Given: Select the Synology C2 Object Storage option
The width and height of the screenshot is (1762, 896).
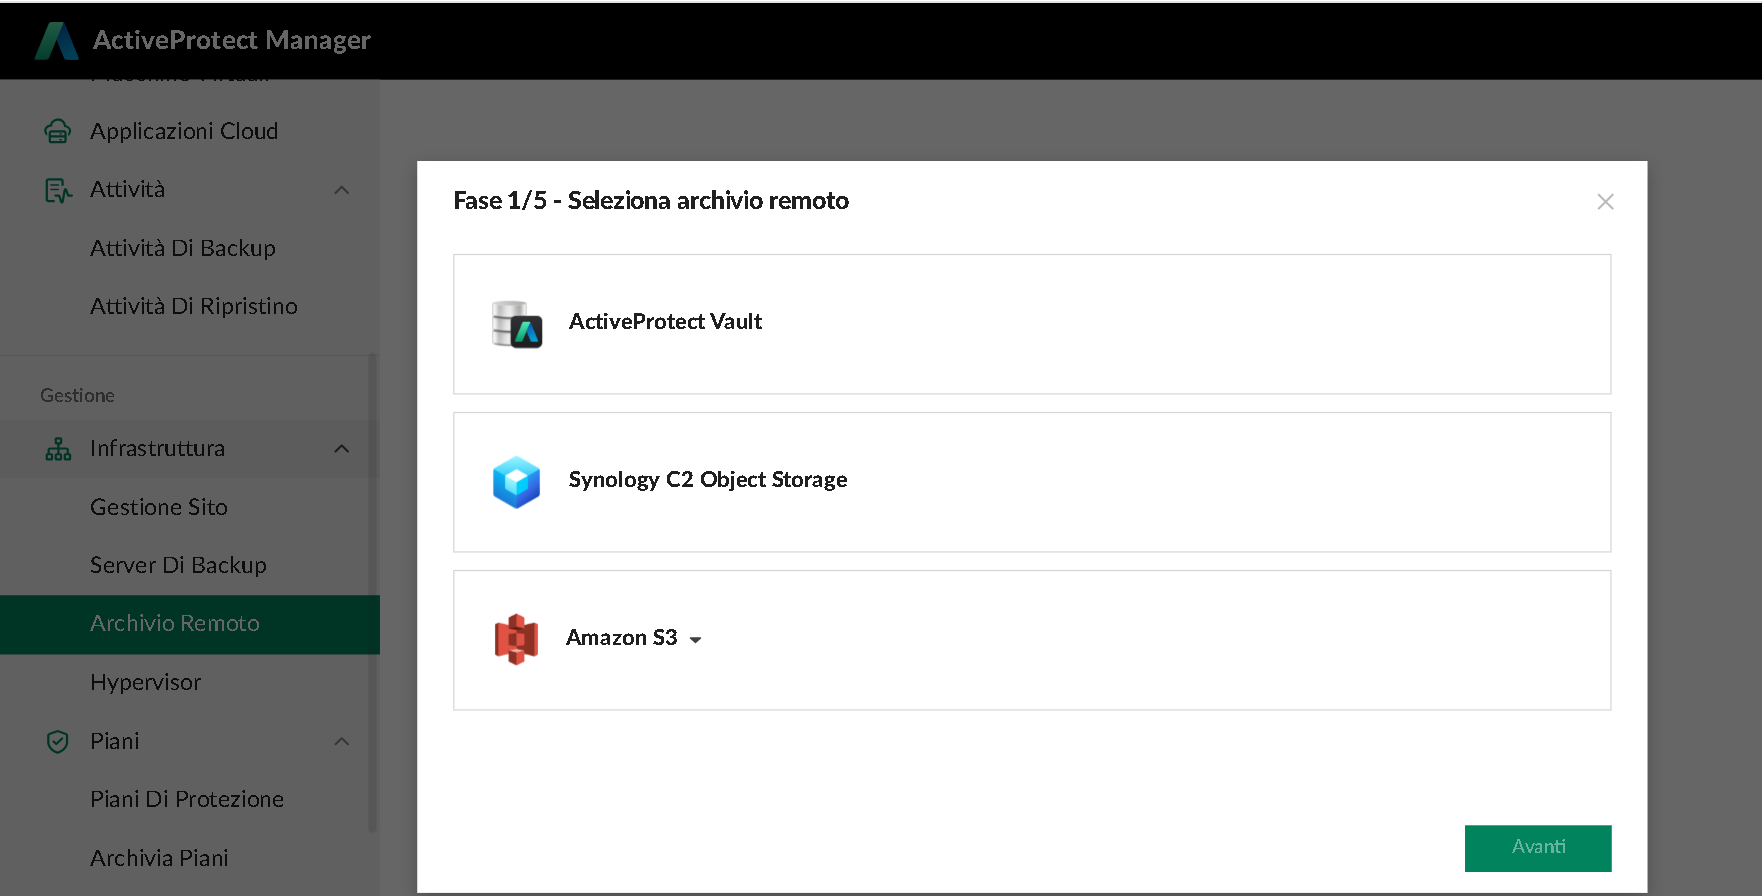Looking at the screenshot, I should tap(1030, 482).
